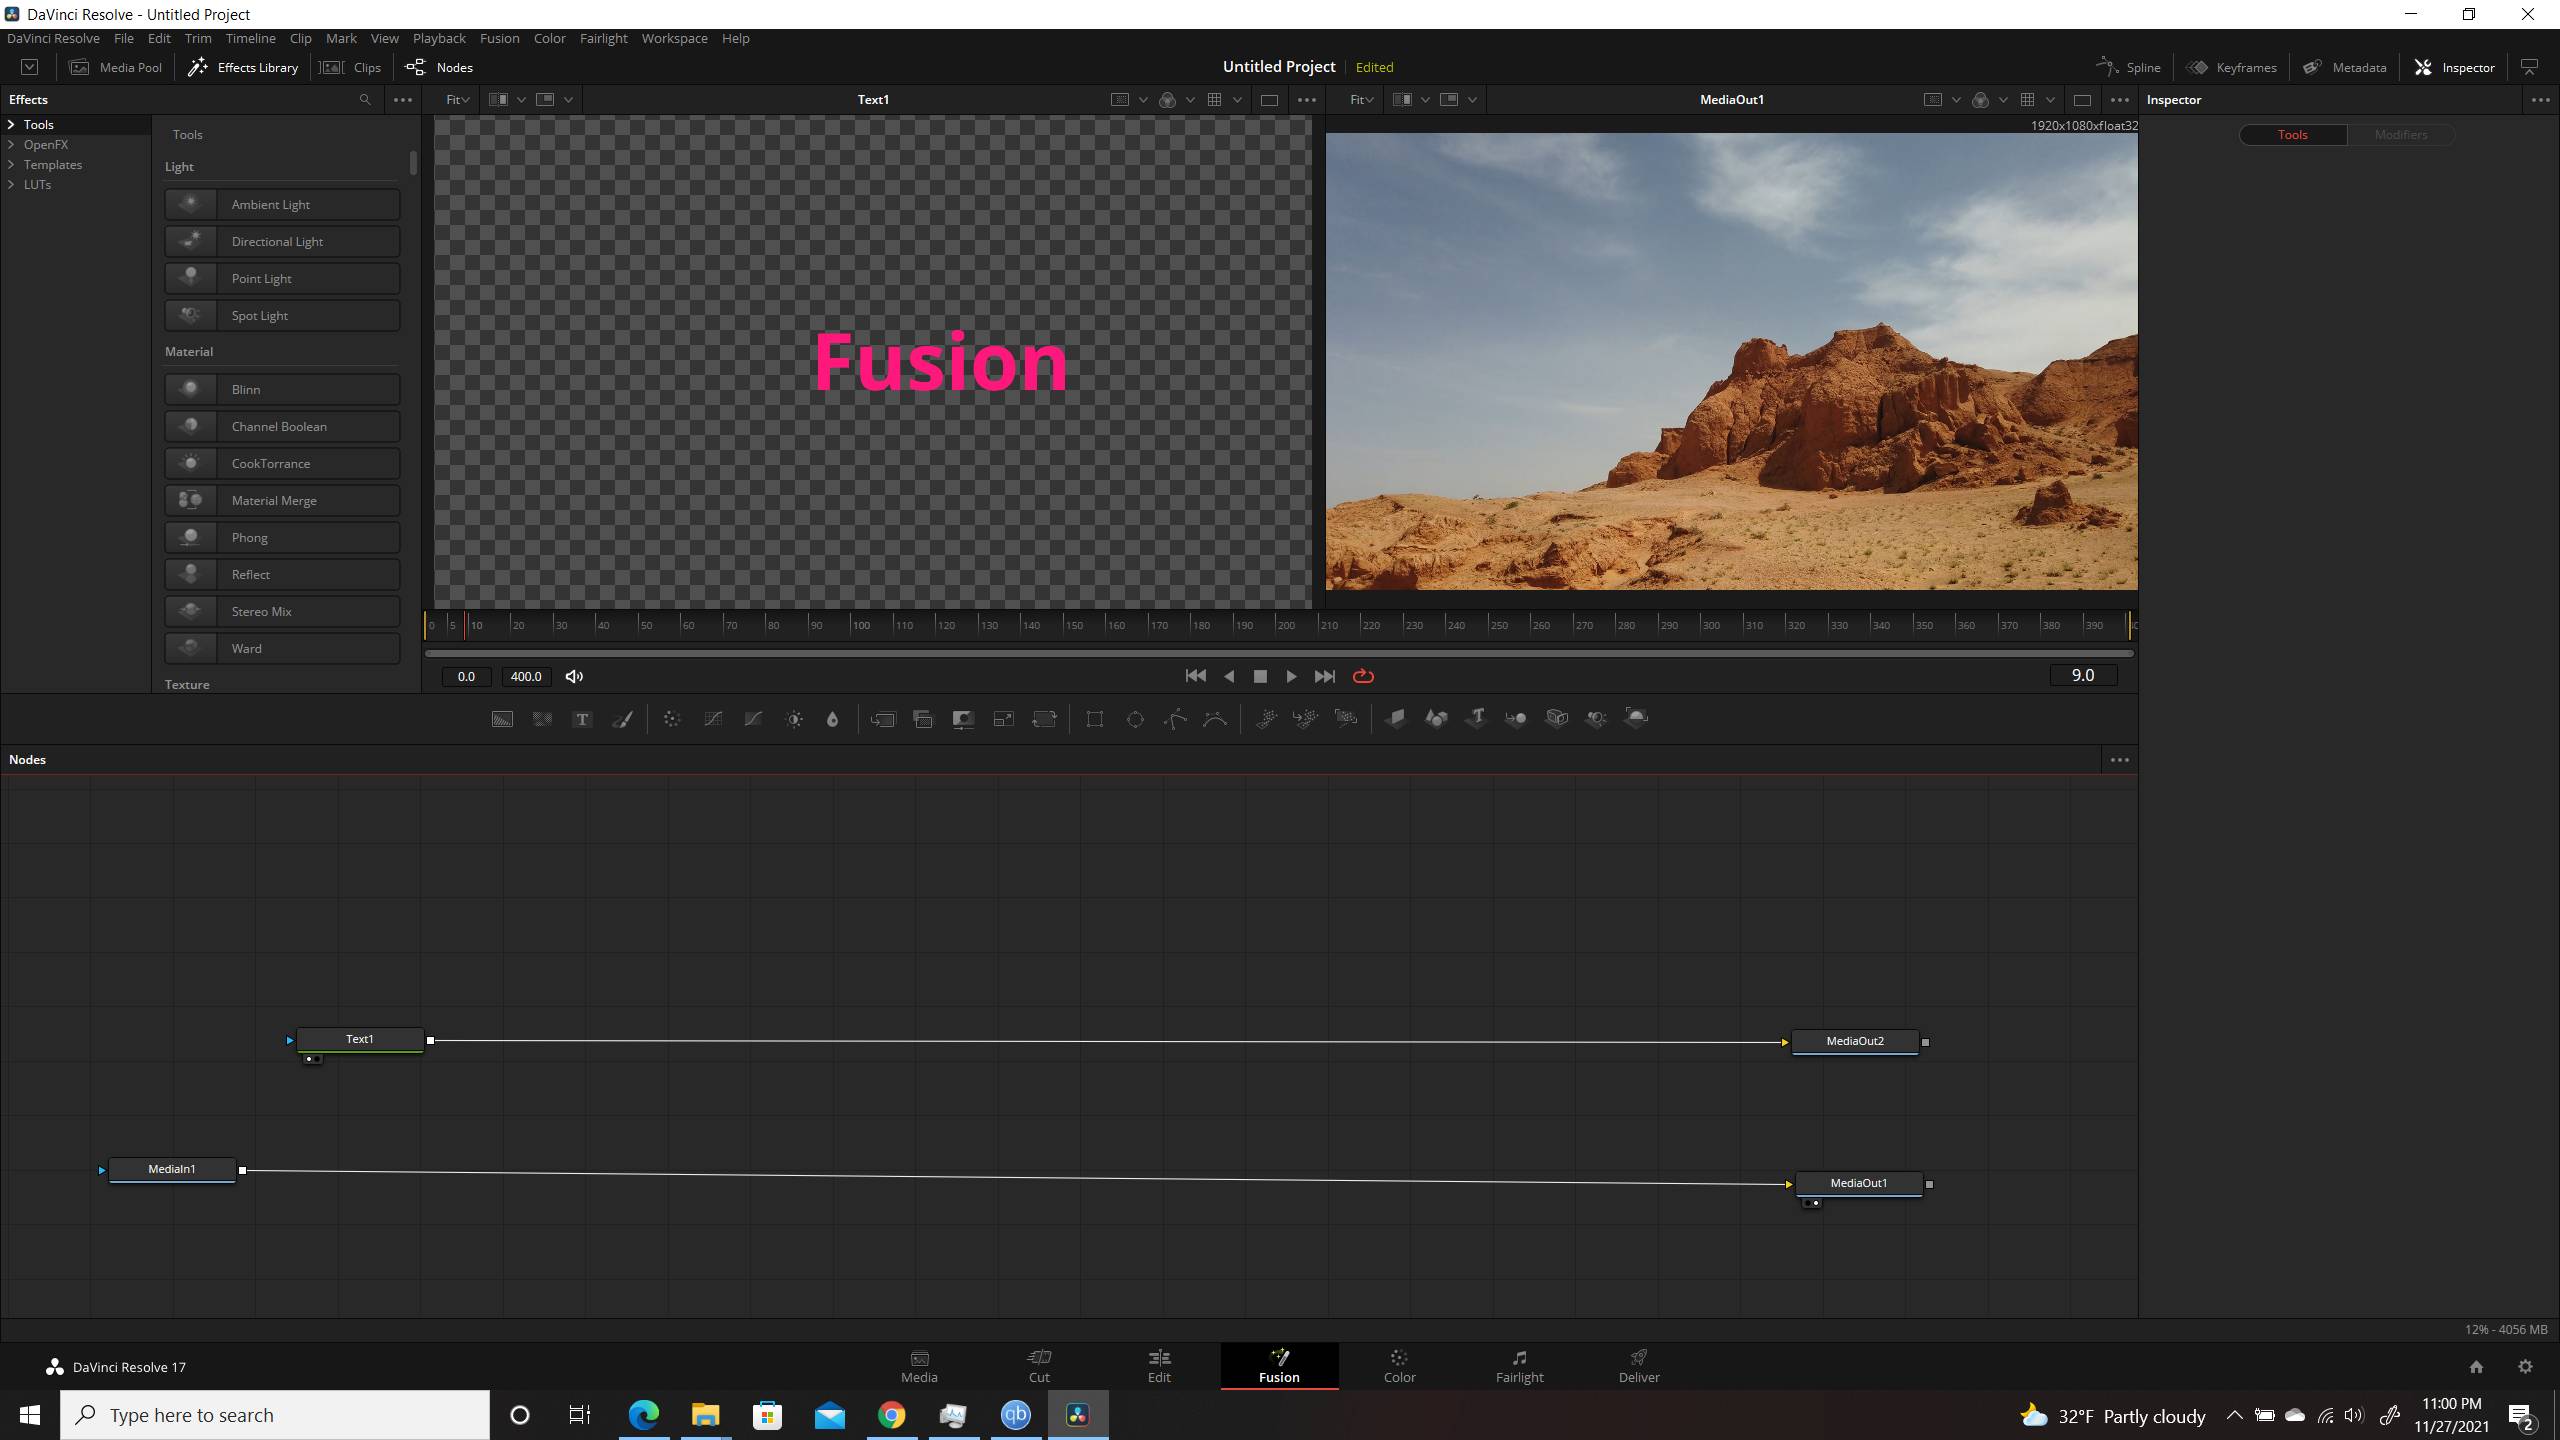Select the polygon mask tool icon
The height and width of the screenshot is (1440, 2560).
tap(1134, 717)
